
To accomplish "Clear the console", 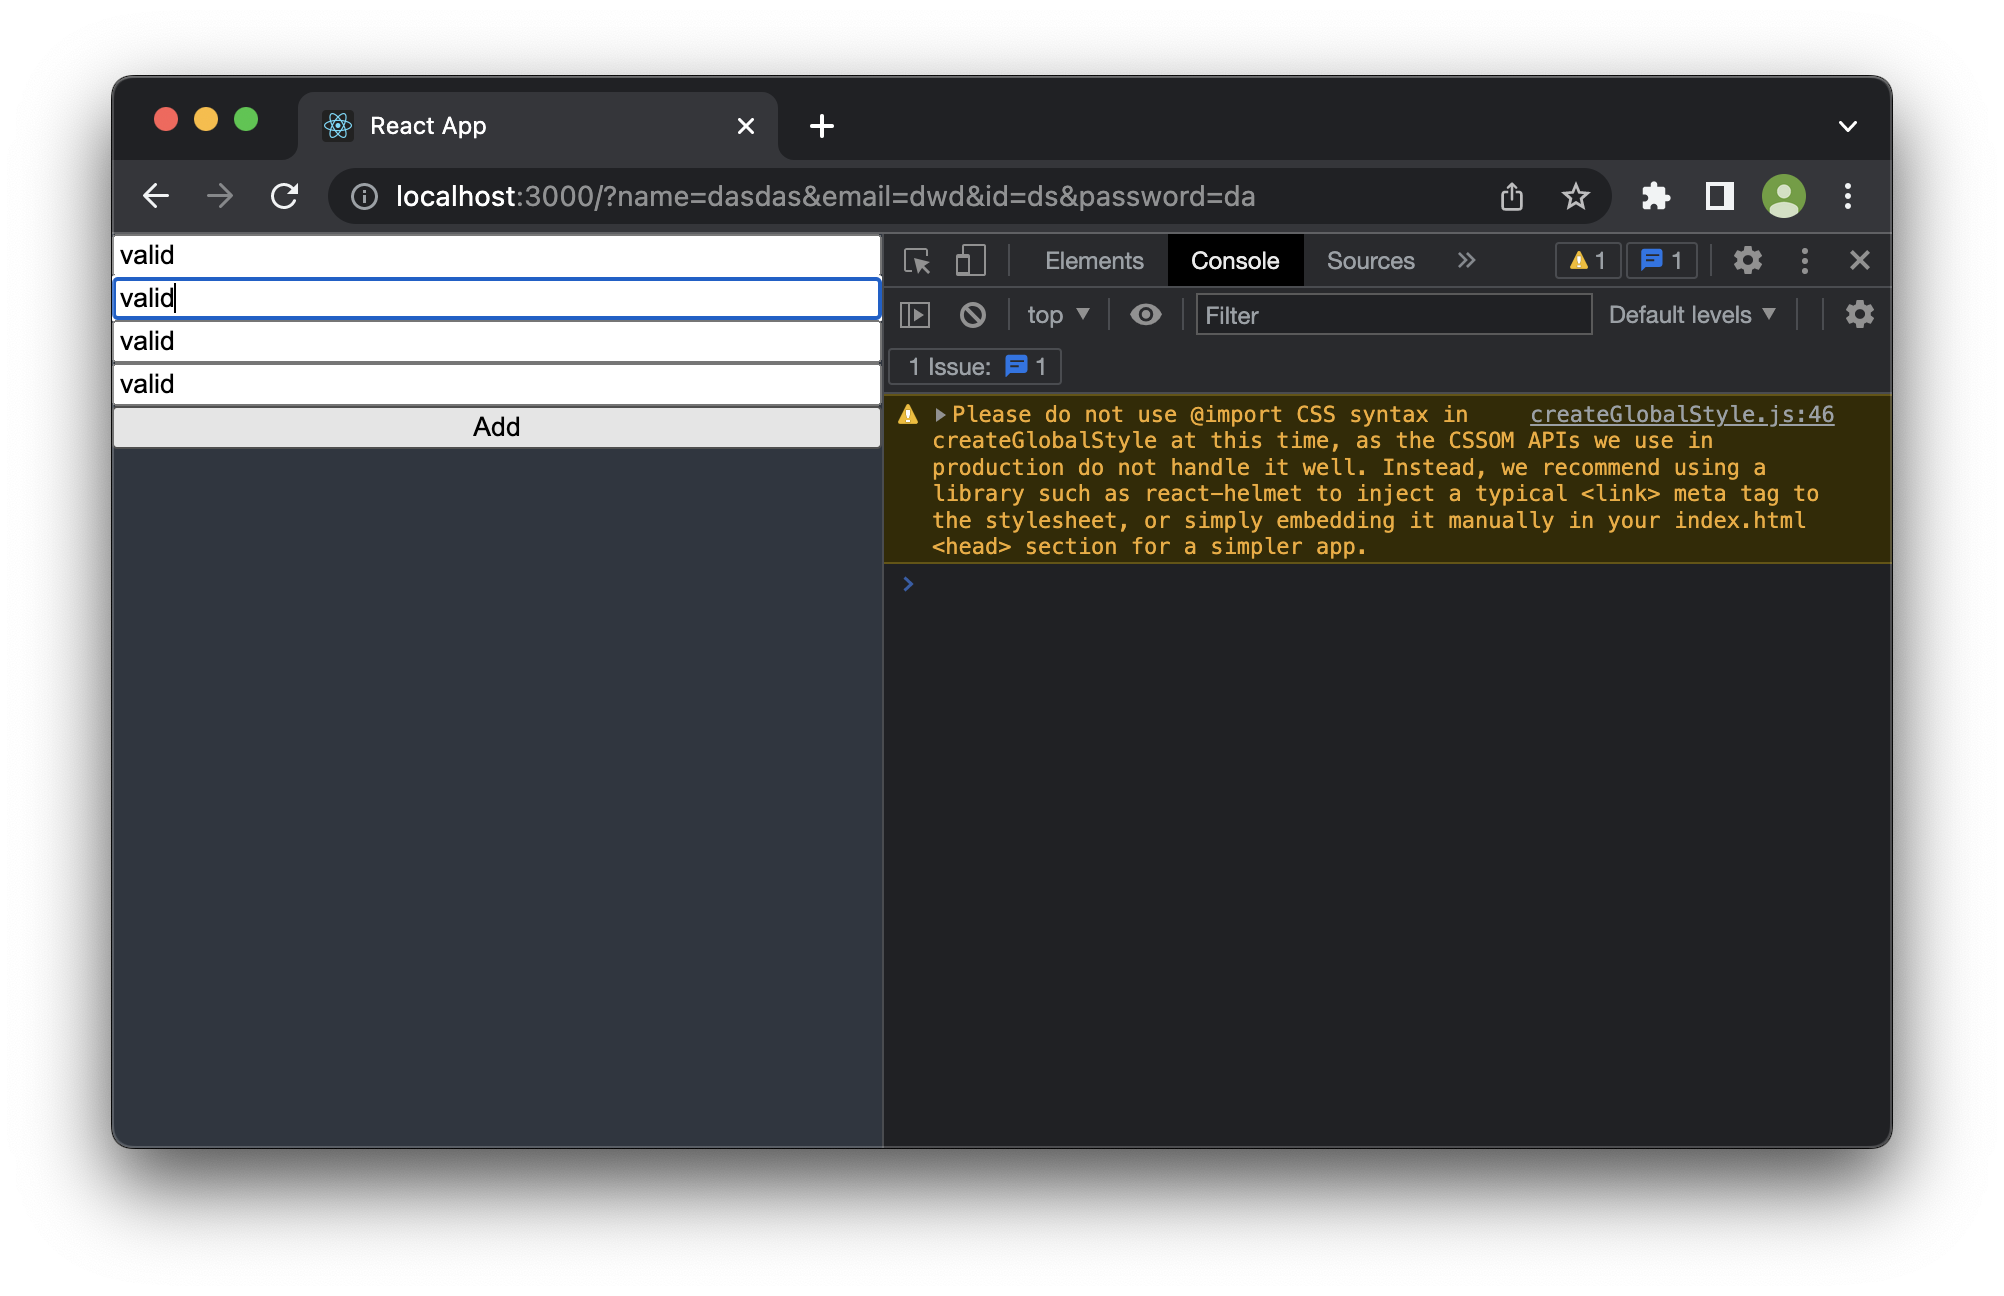I will [x=972, y=314].
